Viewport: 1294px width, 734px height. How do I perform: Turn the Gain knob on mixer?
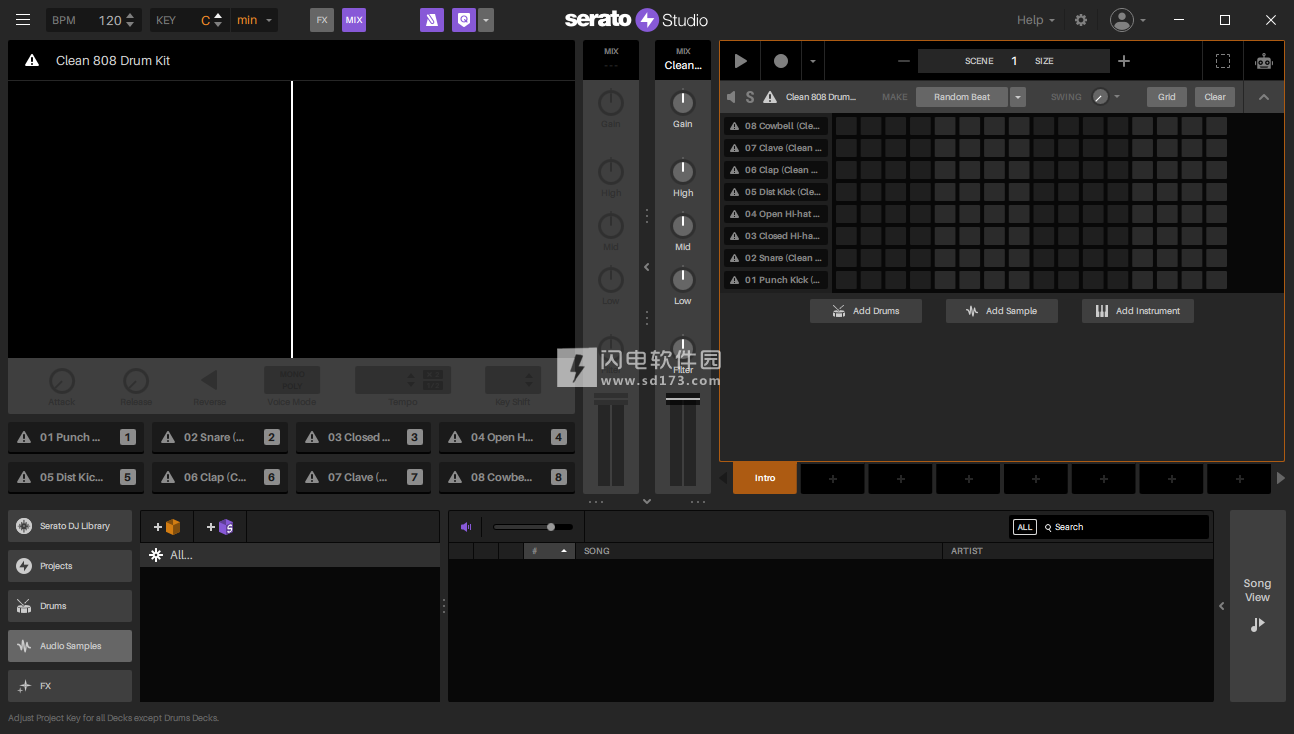pos(683,103)
